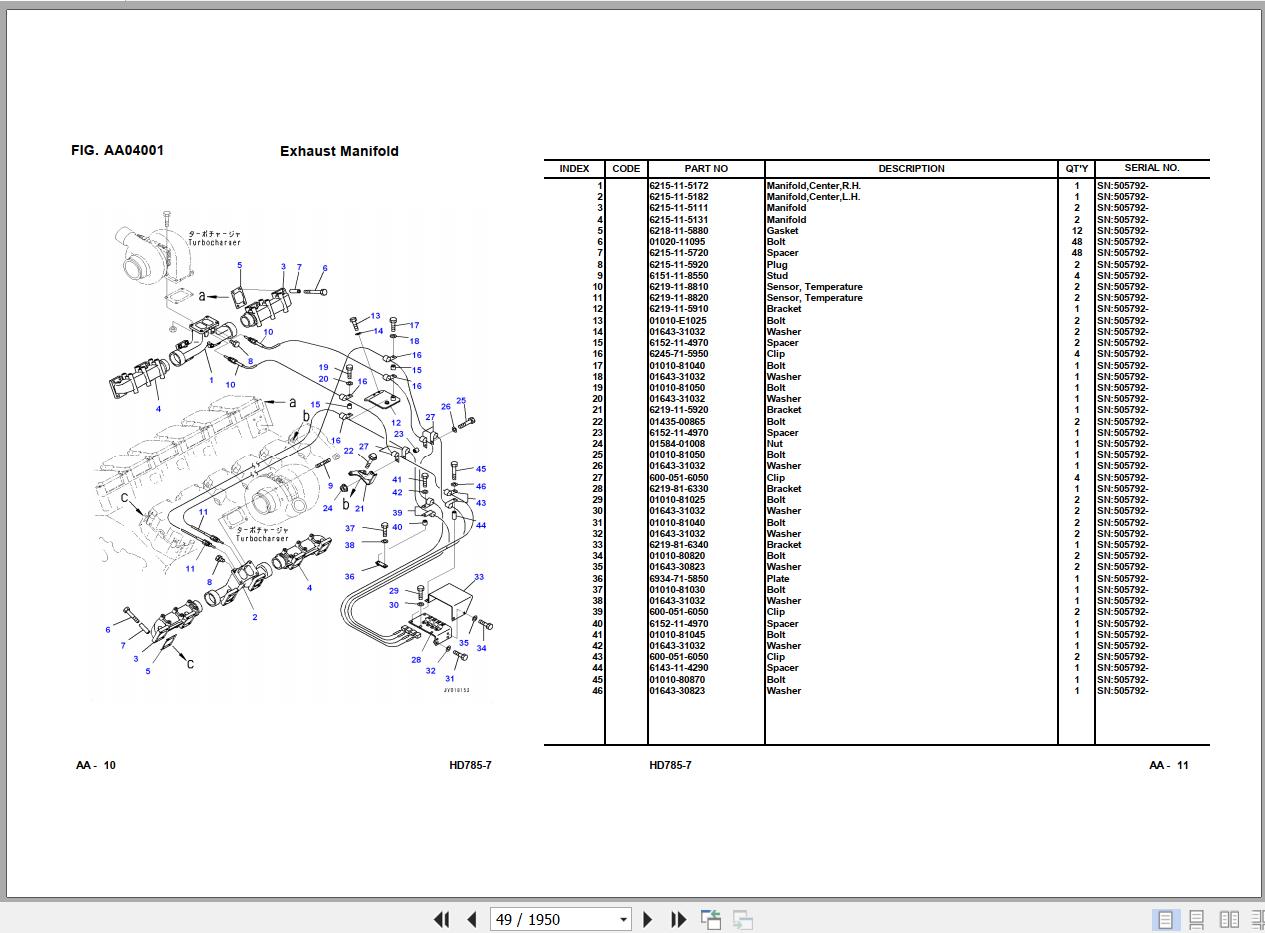Click the upper Turbocharger illustration in diagram
The height and width of the screenshot is (933, 1265).
[x=150, y=253]
